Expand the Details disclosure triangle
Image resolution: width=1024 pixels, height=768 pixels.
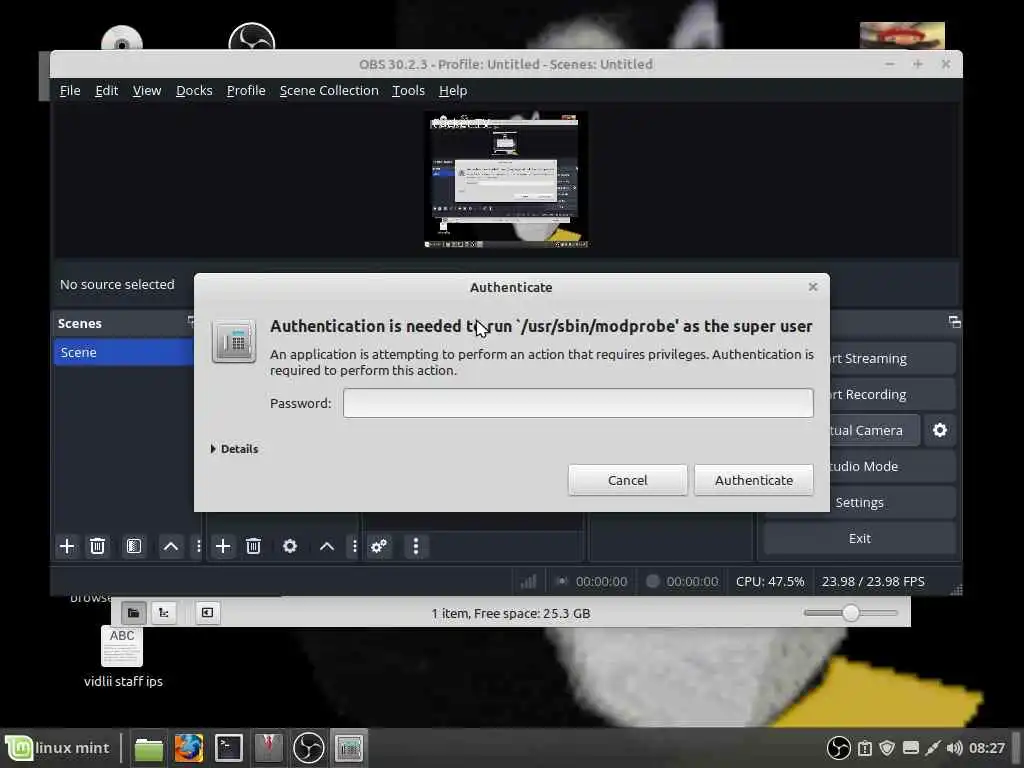tap(213, 449)
